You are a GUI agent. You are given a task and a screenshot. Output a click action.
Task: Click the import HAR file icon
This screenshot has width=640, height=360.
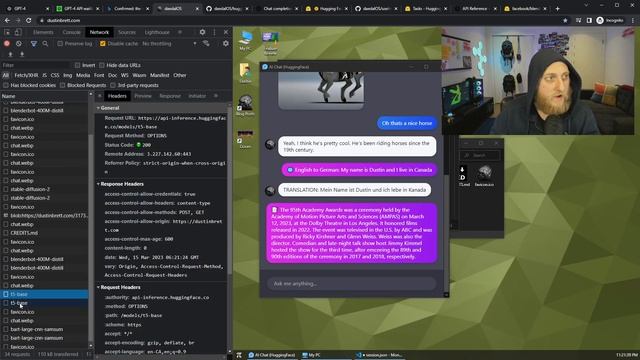pyautogui.click(x=10, y=54)
